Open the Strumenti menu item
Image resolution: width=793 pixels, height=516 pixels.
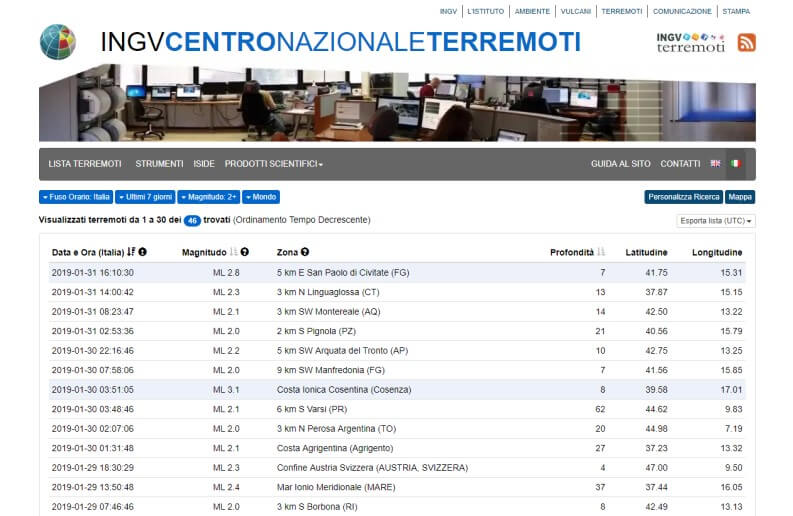tap(159, 164)
